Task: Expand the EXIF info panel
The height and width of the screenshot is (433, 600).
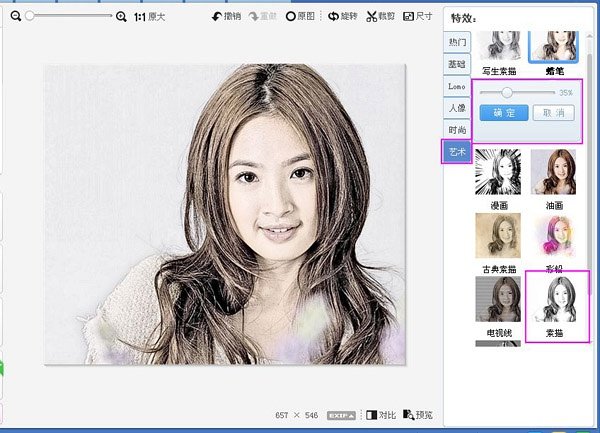Action: click(x=340, y=414)
